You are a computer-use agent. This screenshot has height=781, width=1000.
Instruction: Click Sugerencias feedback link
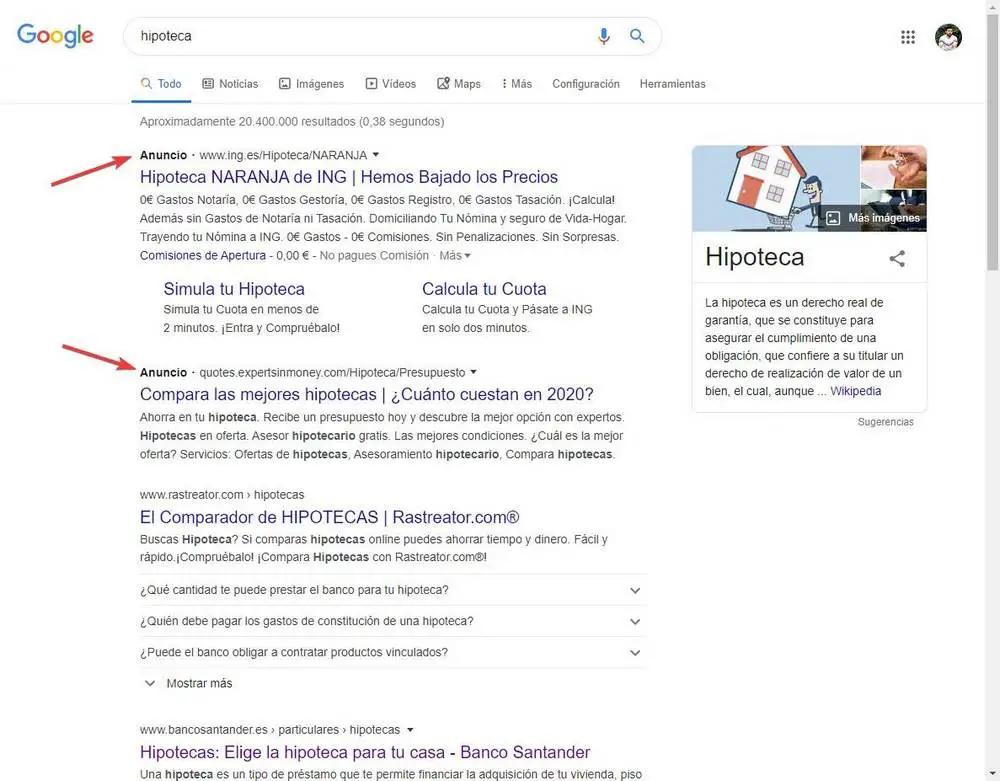coord(885,422)
